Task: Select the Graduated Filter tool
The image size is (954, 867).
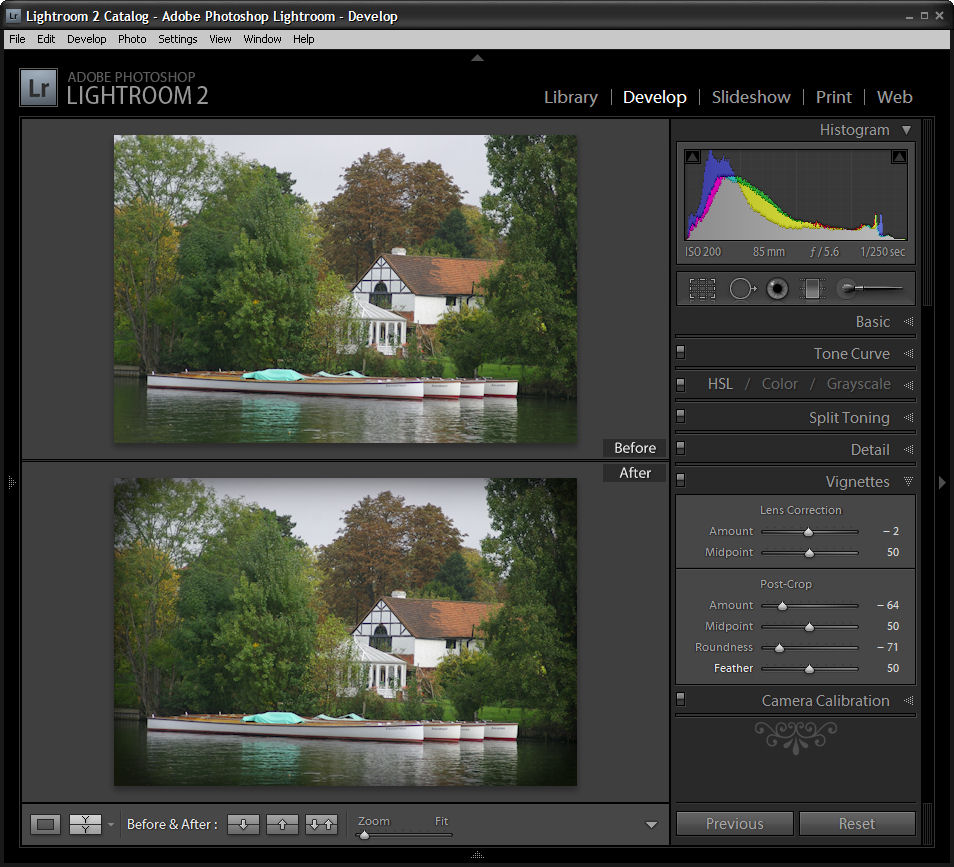Action: point(812,288)
